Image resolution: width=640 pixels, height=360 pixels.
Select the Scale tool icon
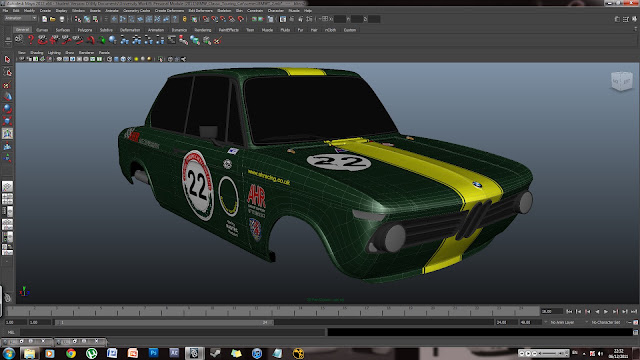[7, 121]
